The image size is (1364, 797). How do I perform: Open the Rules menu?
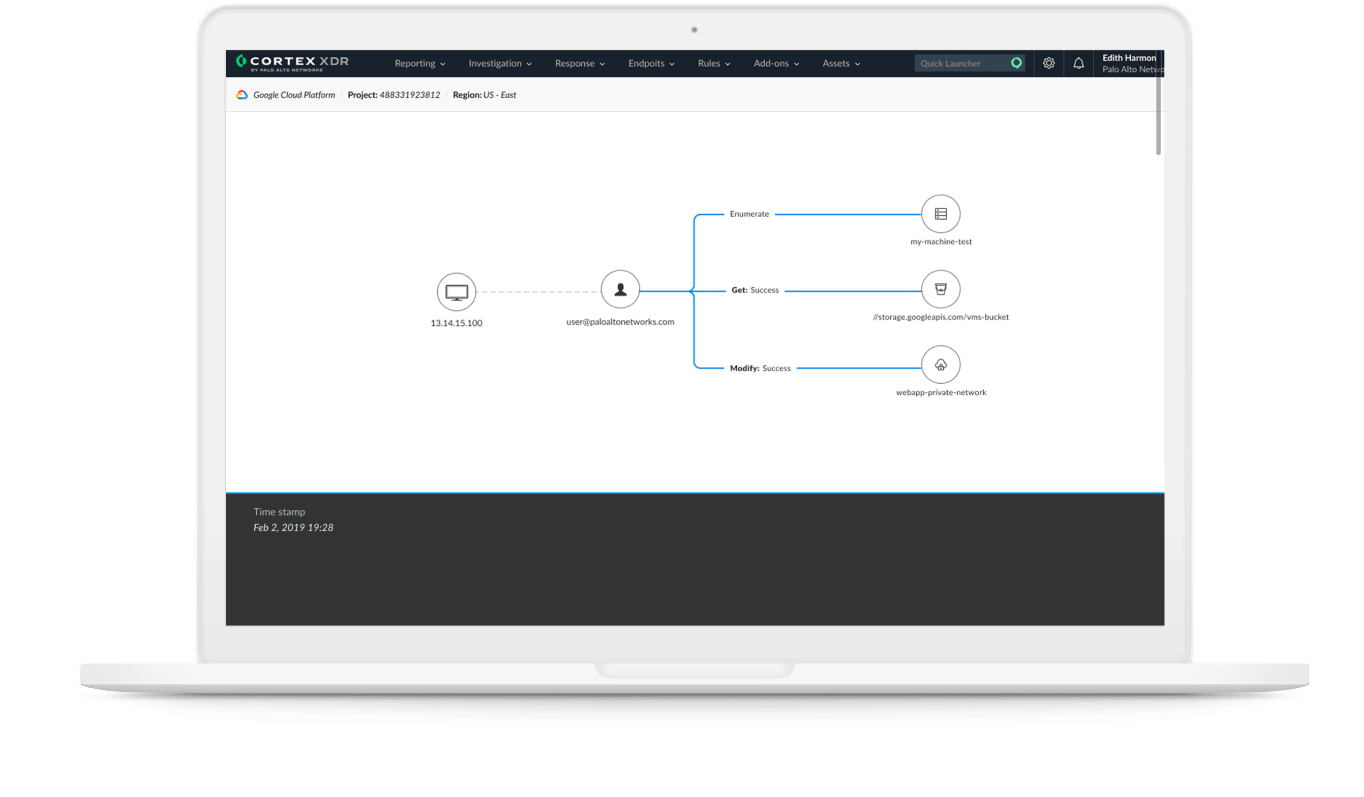coord(714,64)
